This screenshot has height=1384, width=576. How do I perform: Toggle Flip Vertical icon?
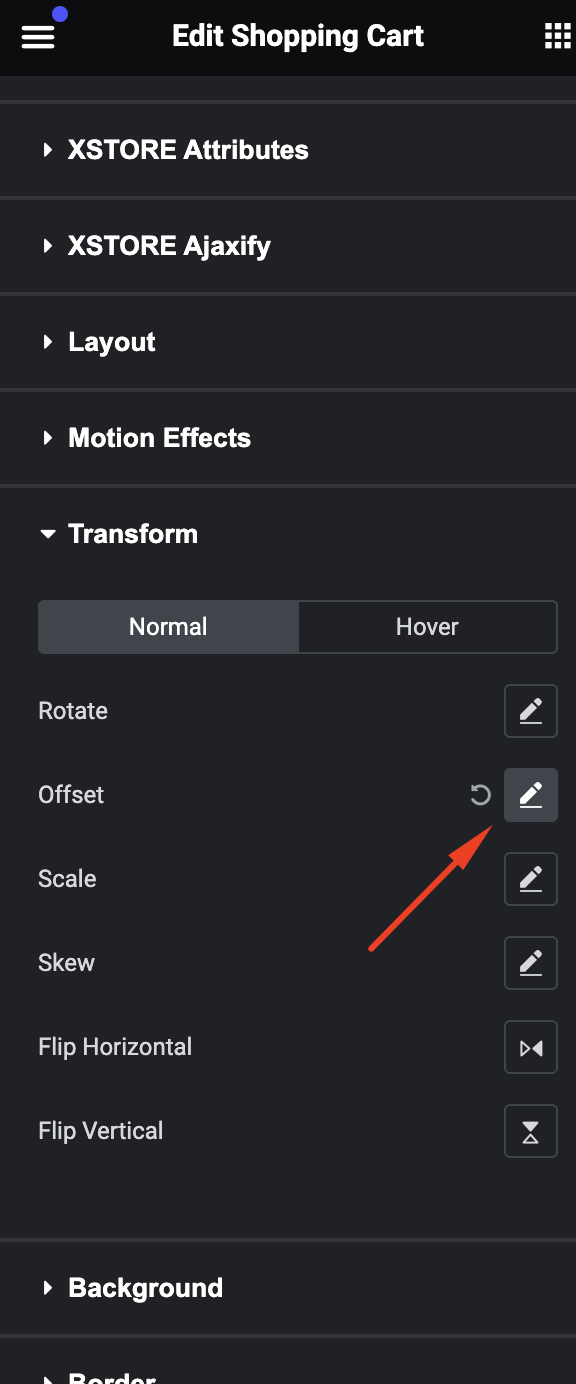point(531,1131)
